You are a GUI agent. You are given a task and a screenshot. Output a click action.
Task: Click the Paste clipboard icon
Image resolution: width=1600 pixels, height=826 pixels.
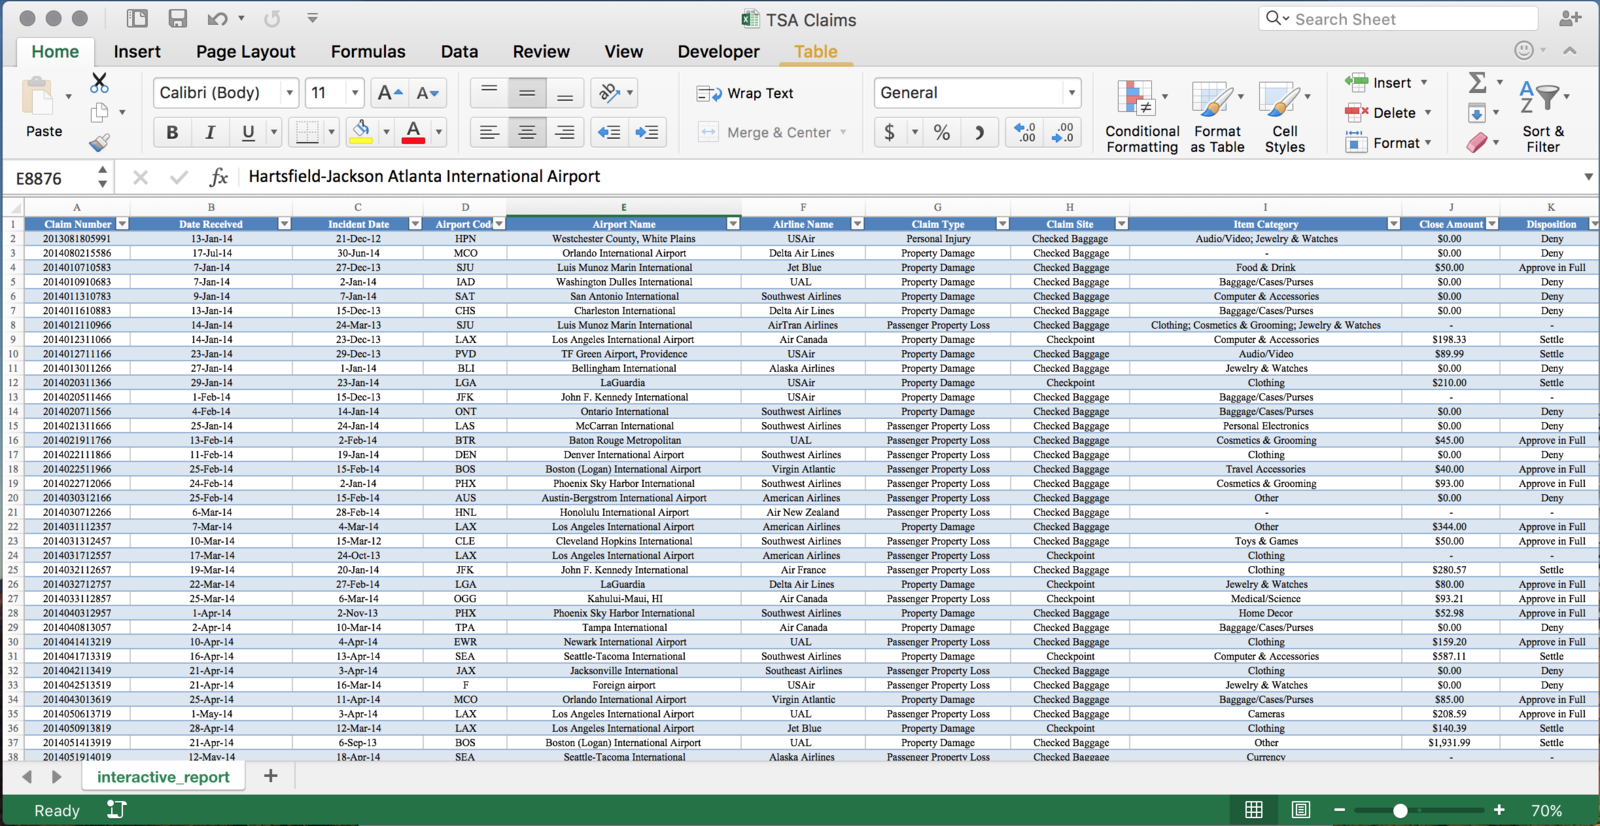pyautogui.click(x=40, y=98)
